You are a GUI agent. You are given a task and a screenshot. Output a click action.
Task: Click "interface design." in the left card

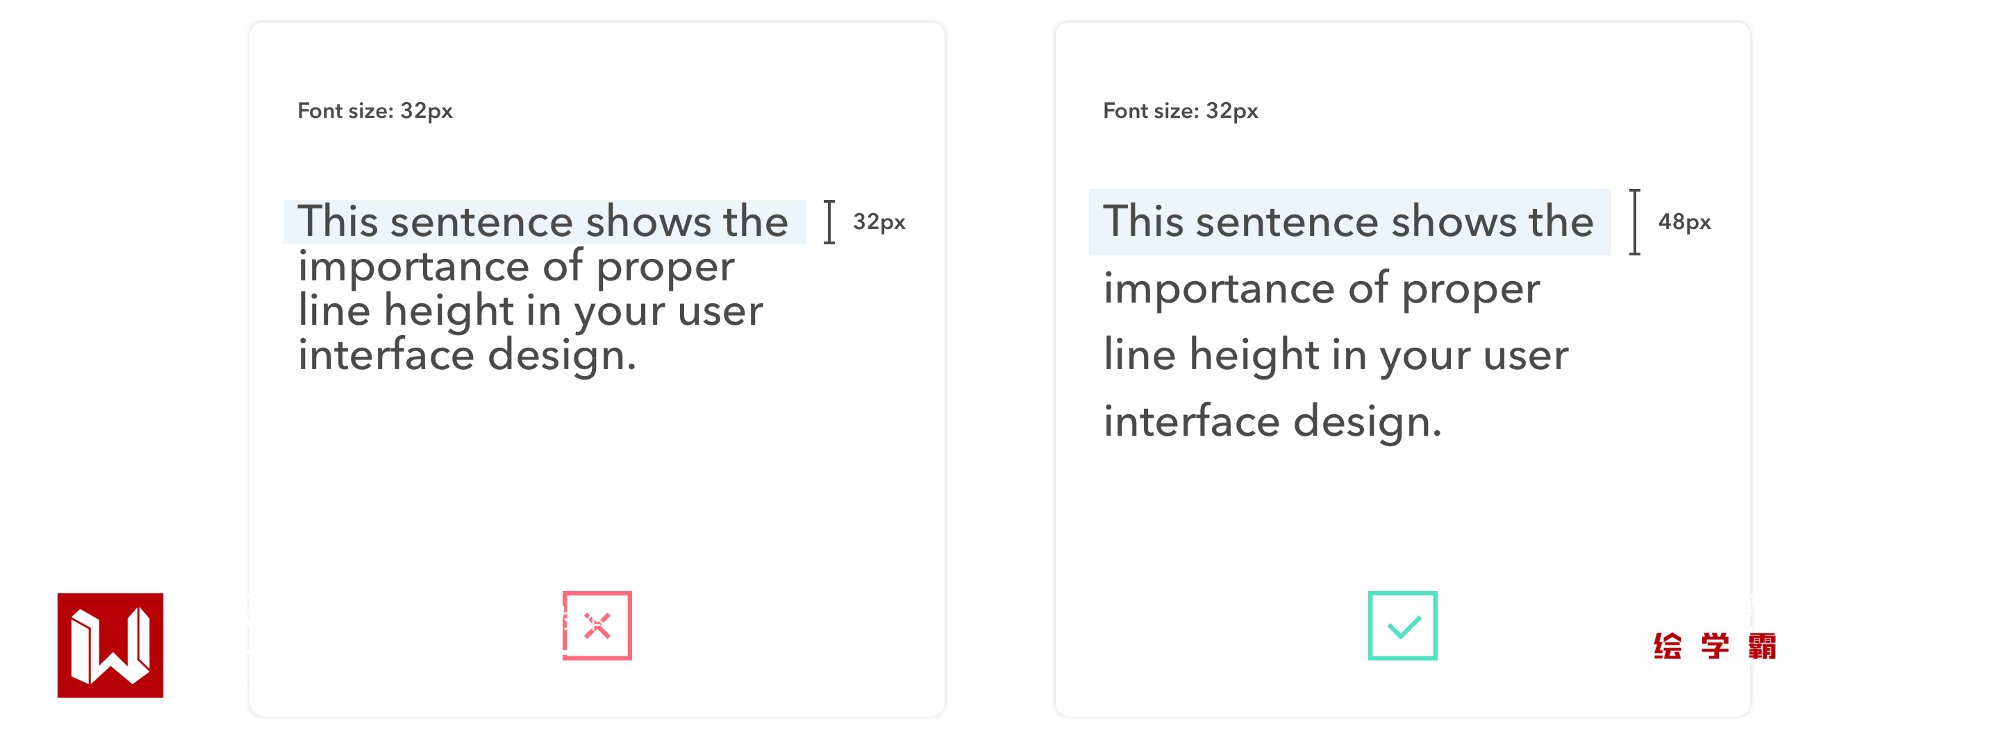(x=467, y=356)
